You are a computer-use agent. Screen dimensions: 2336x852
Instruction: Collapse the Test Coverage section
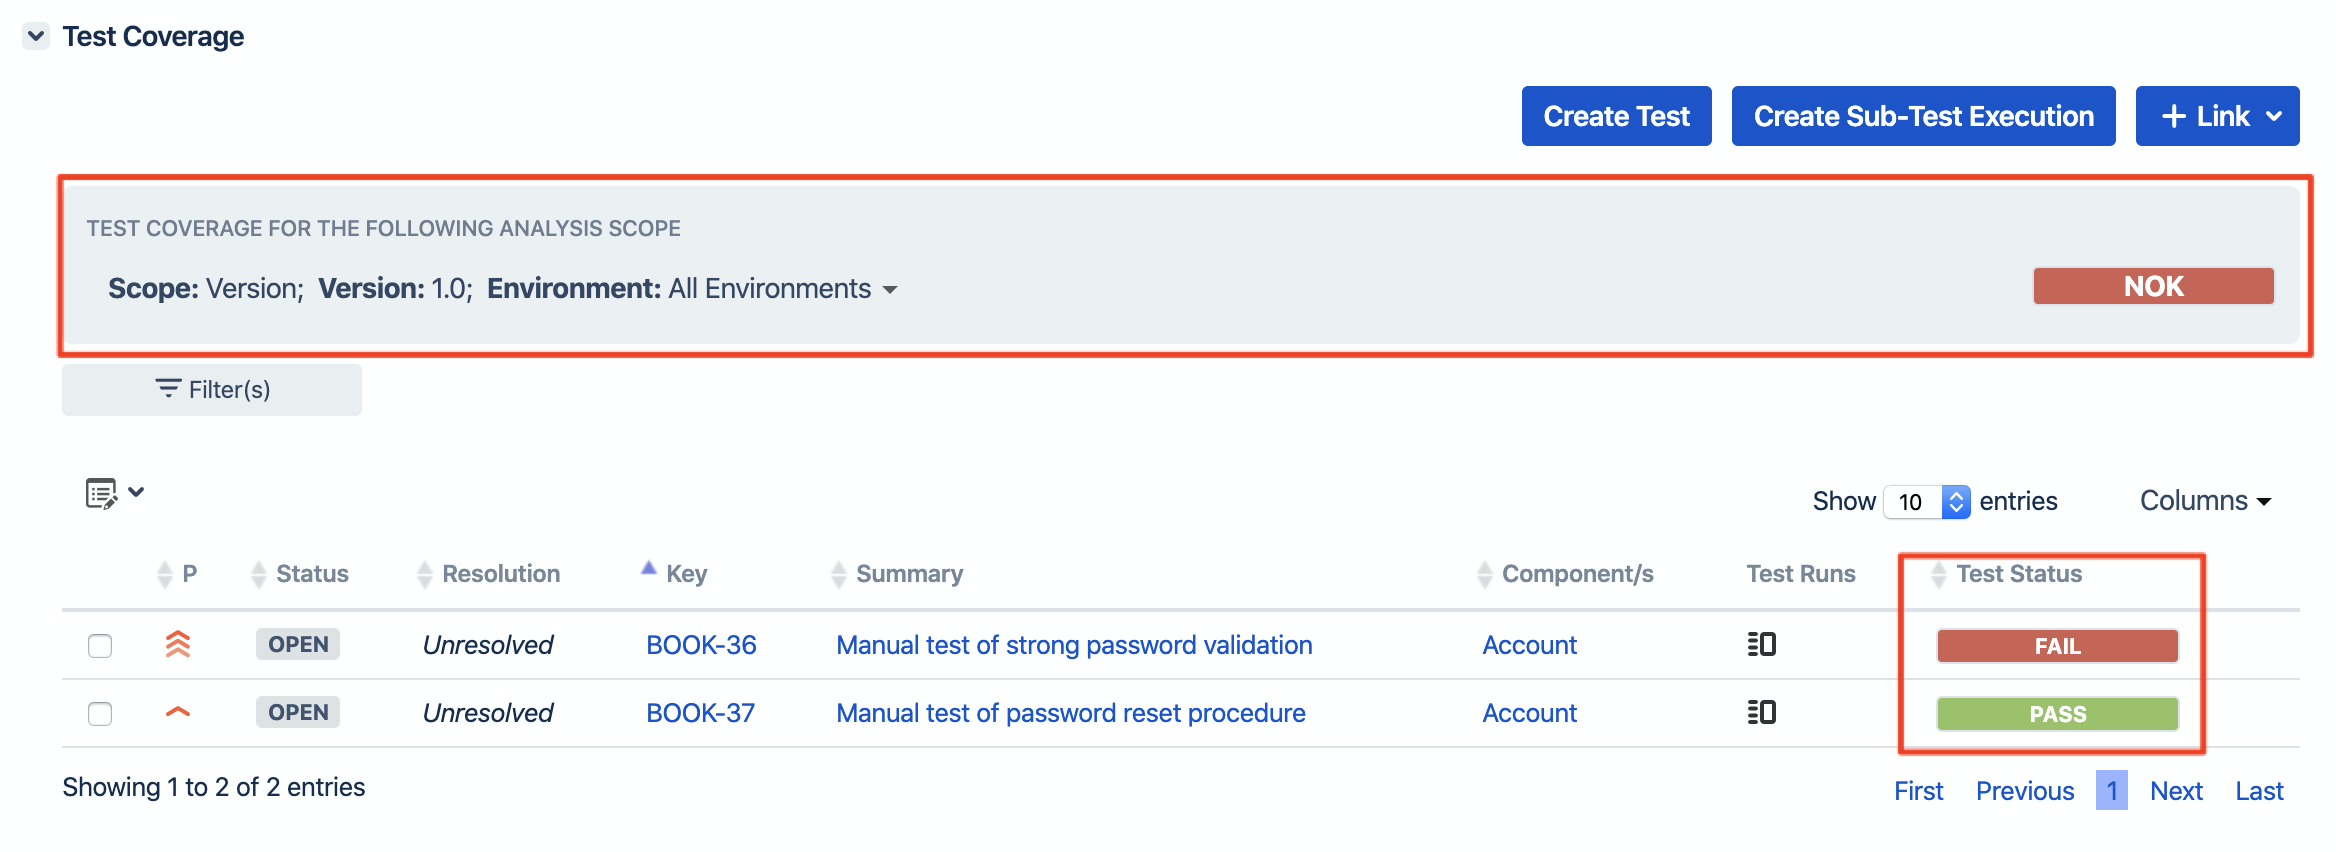click(36, 36)
